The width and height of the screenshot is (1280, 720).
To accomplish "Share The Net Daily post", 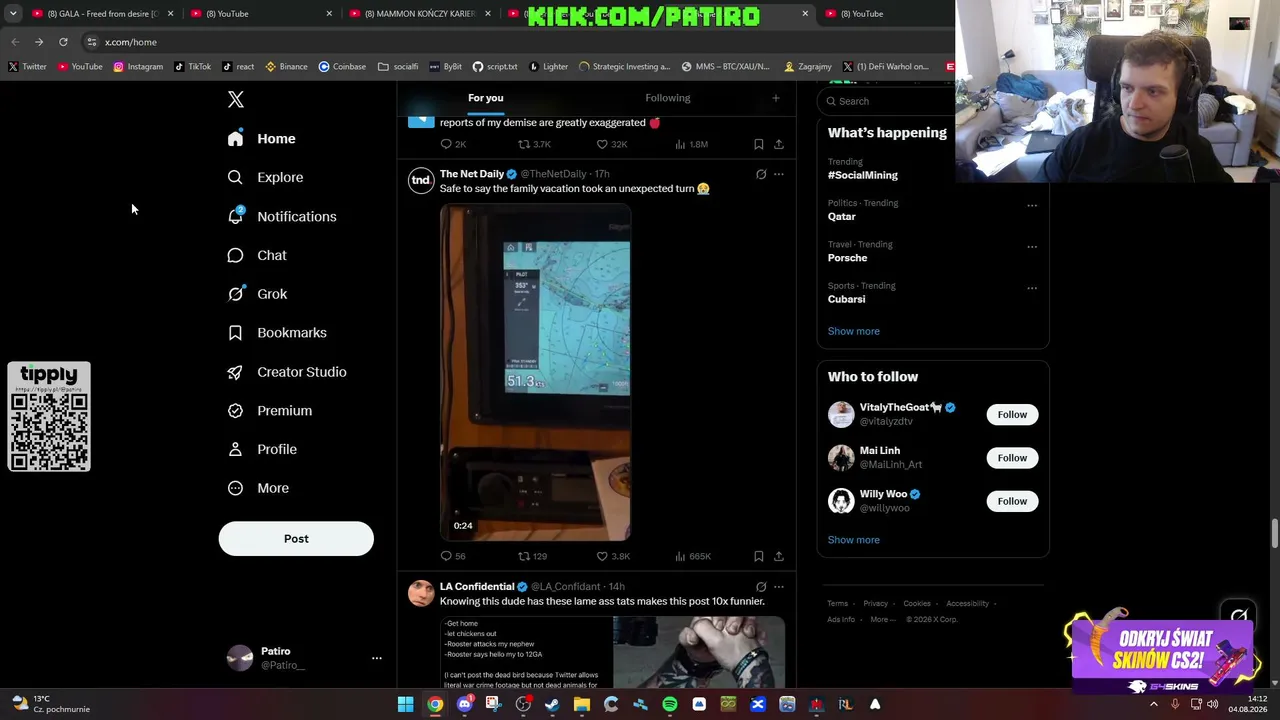I will click(x=779, y=556).
